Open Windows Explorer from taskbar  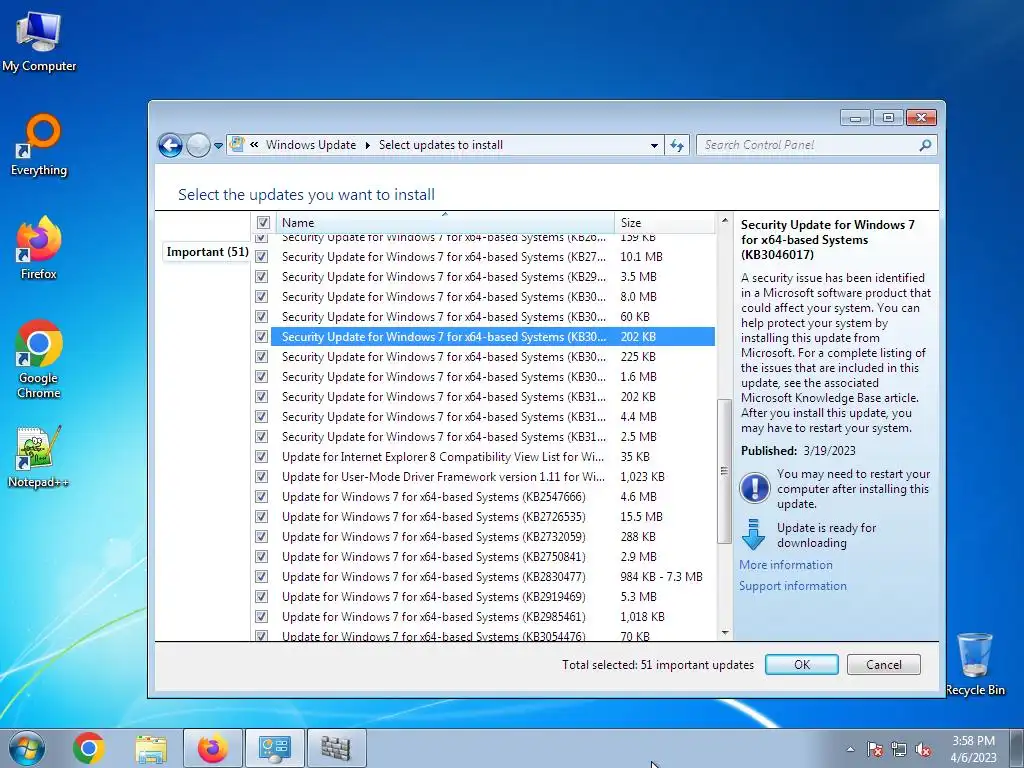[151, 748]
